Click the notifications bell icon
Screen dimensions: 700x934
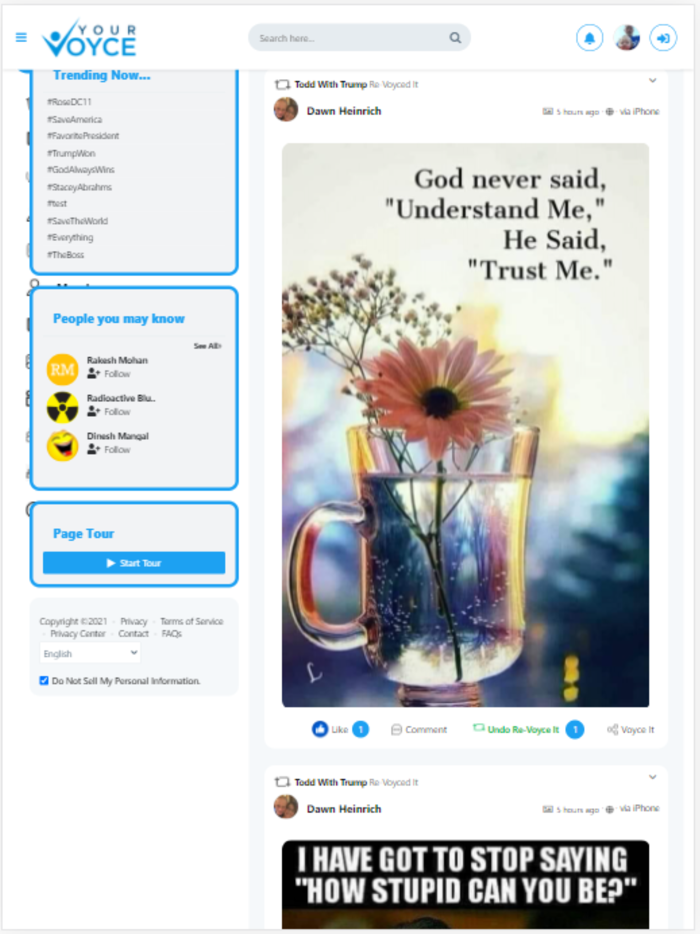pos(589,38)
